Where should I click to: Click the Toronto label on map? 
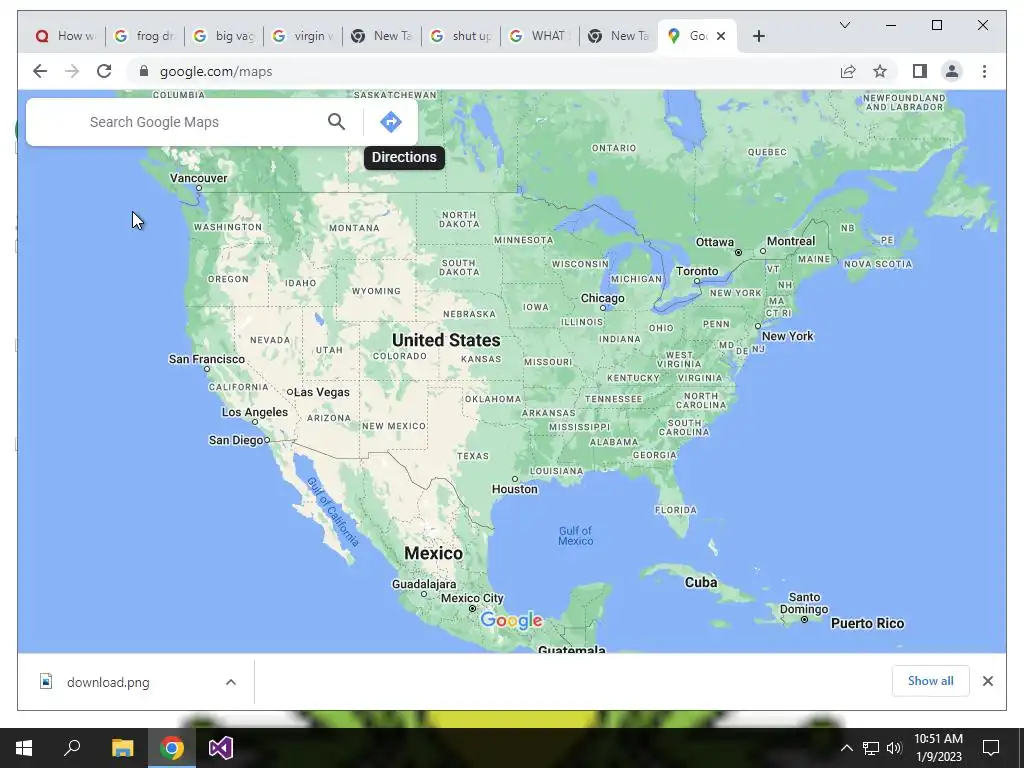[697, 271]
